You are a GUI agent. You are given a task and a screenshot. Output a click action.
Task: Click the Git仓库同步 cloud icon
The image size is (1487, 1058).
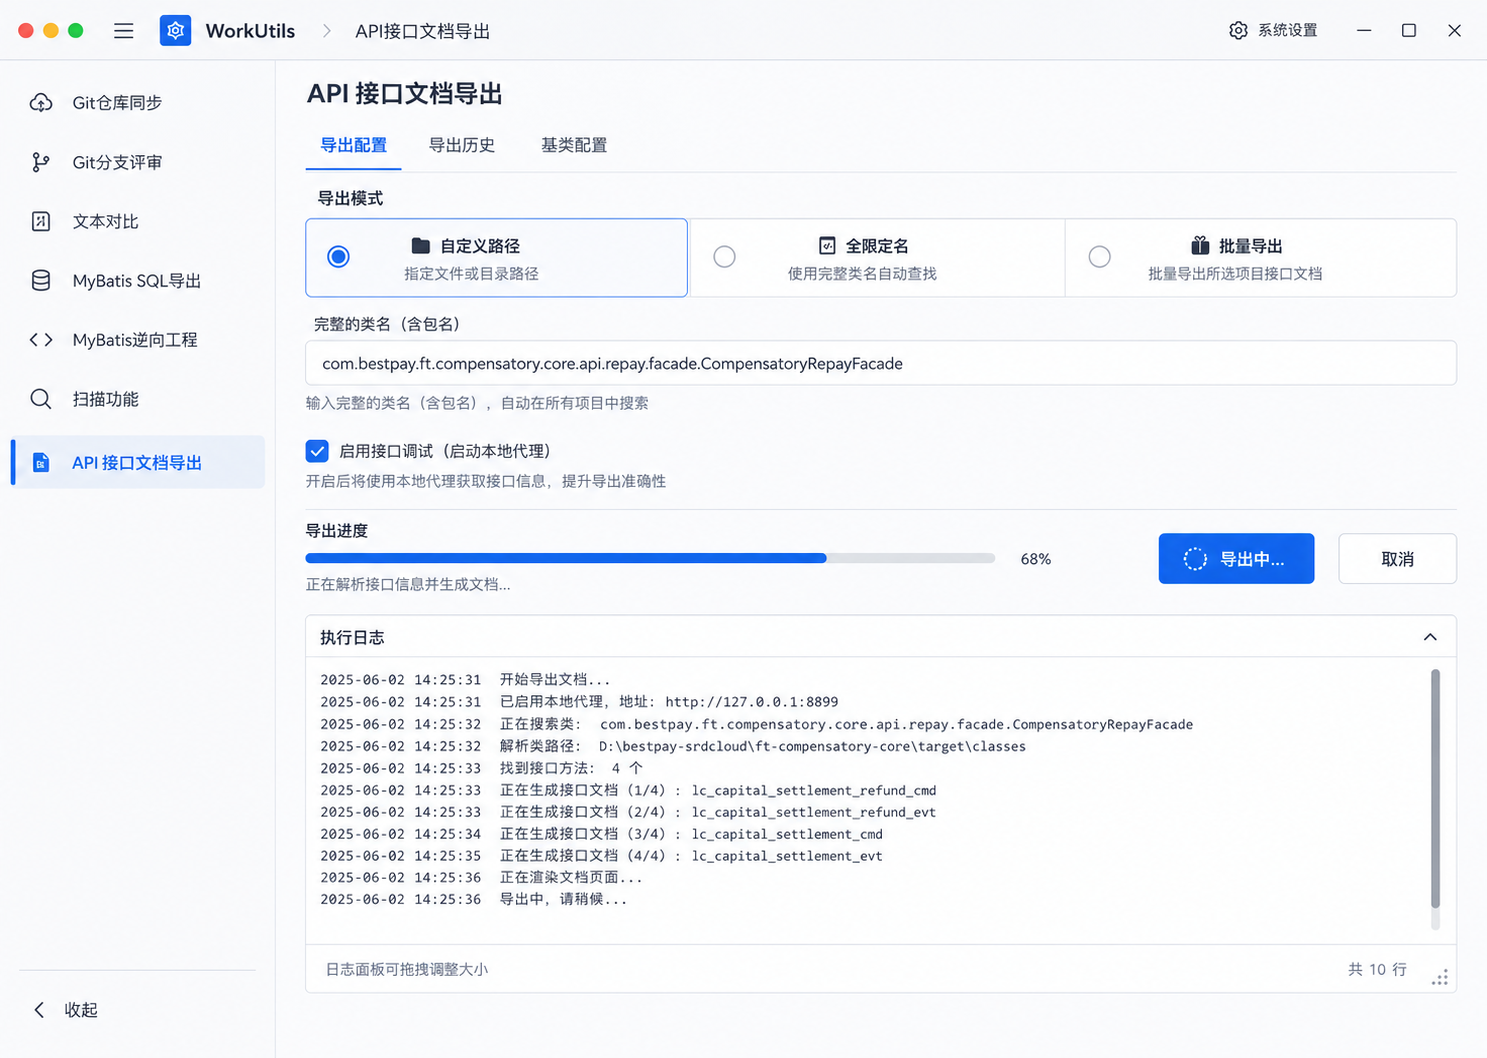pos(41,103)
